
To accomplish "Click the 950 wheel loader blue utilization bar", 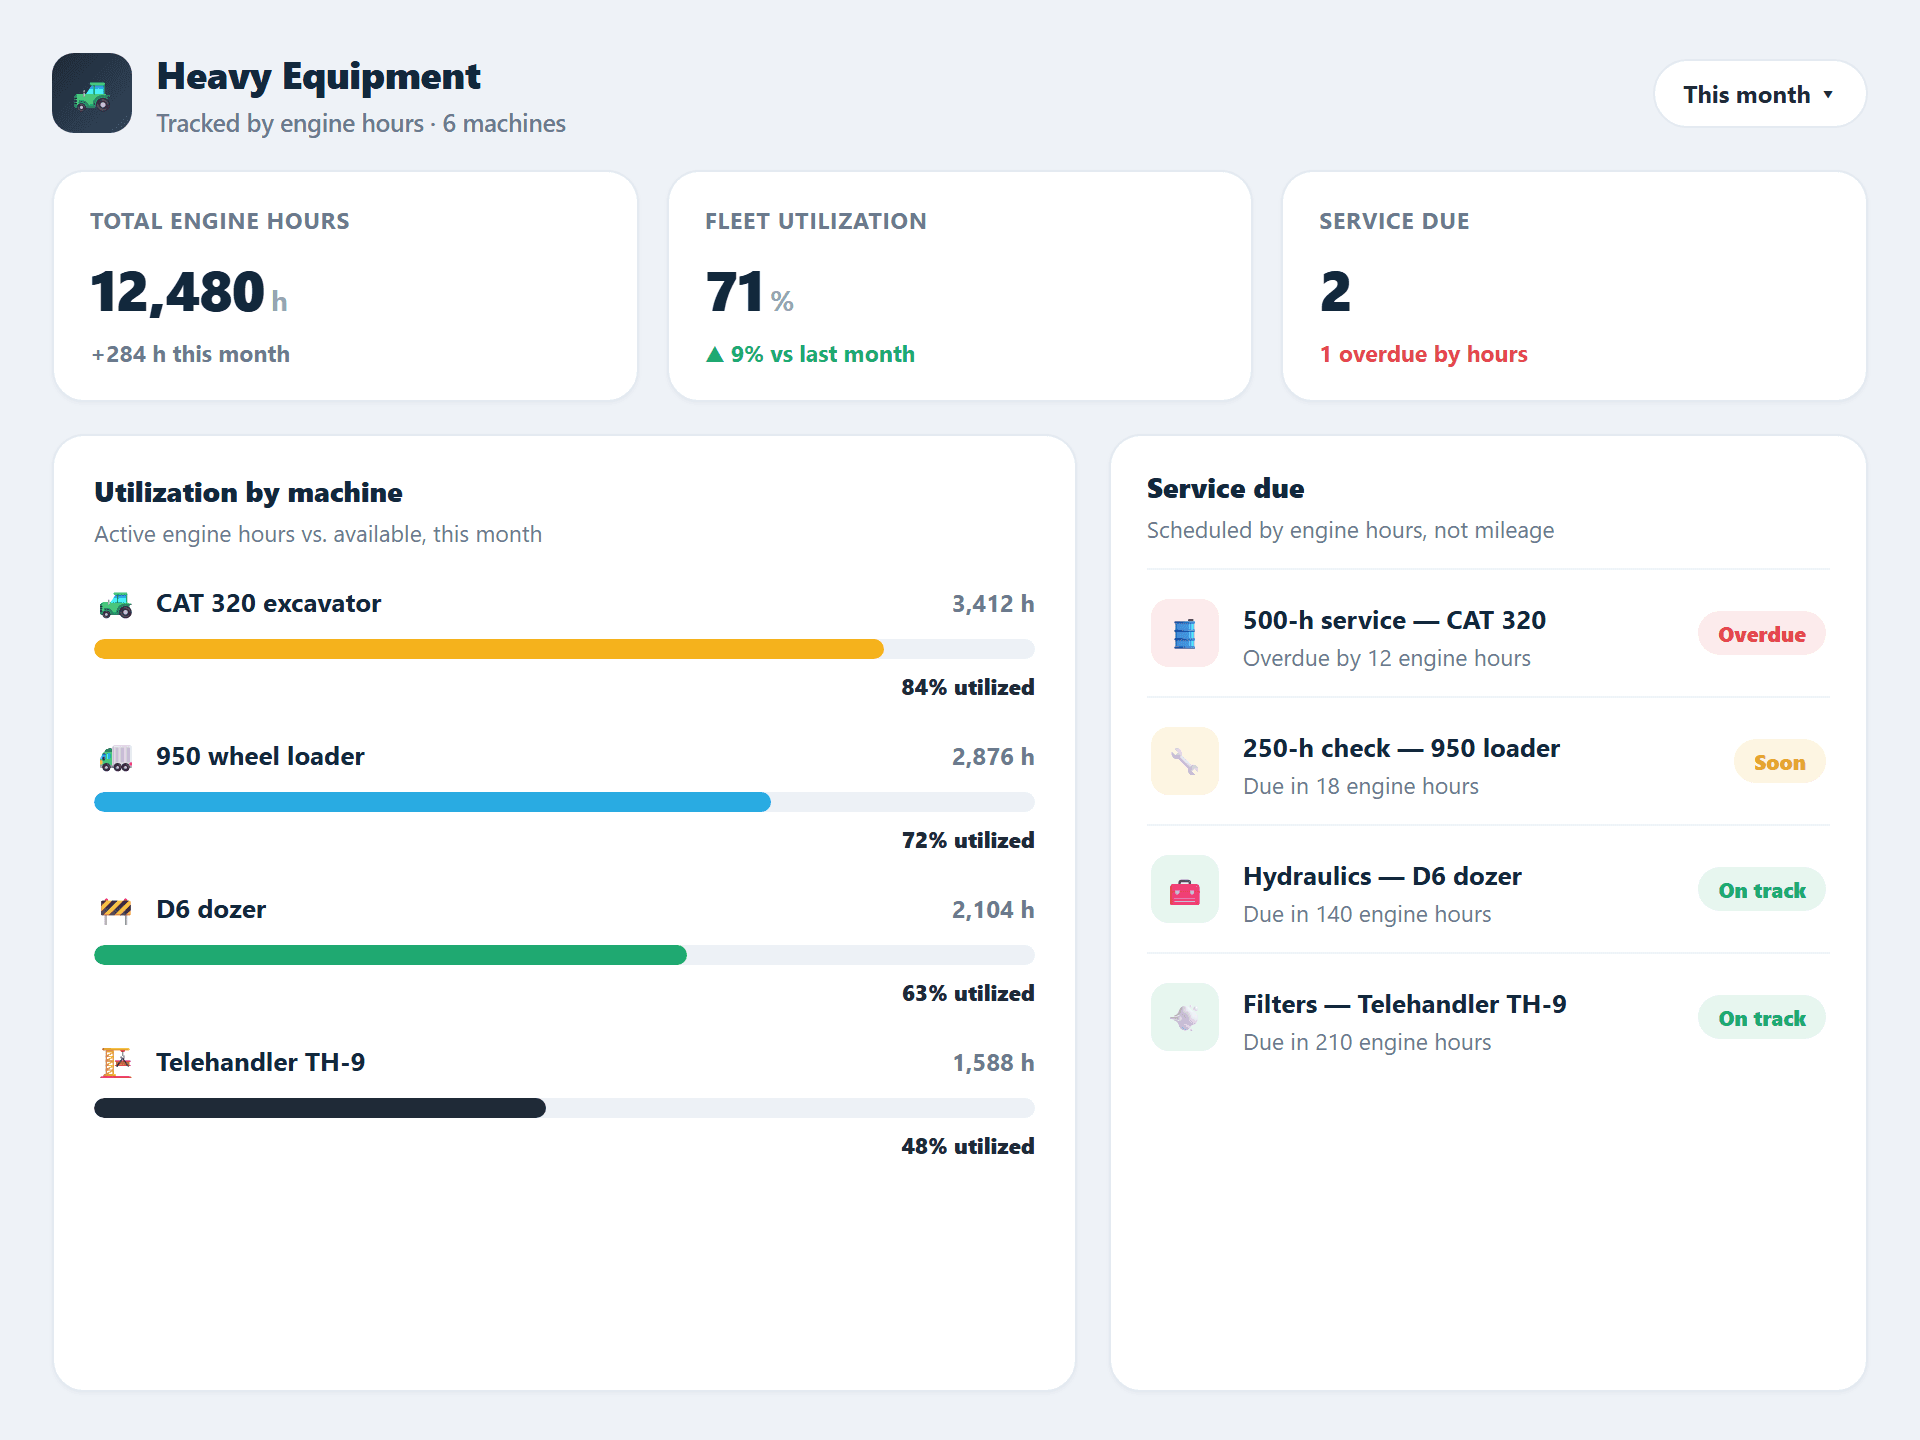I will click(432, 802).
